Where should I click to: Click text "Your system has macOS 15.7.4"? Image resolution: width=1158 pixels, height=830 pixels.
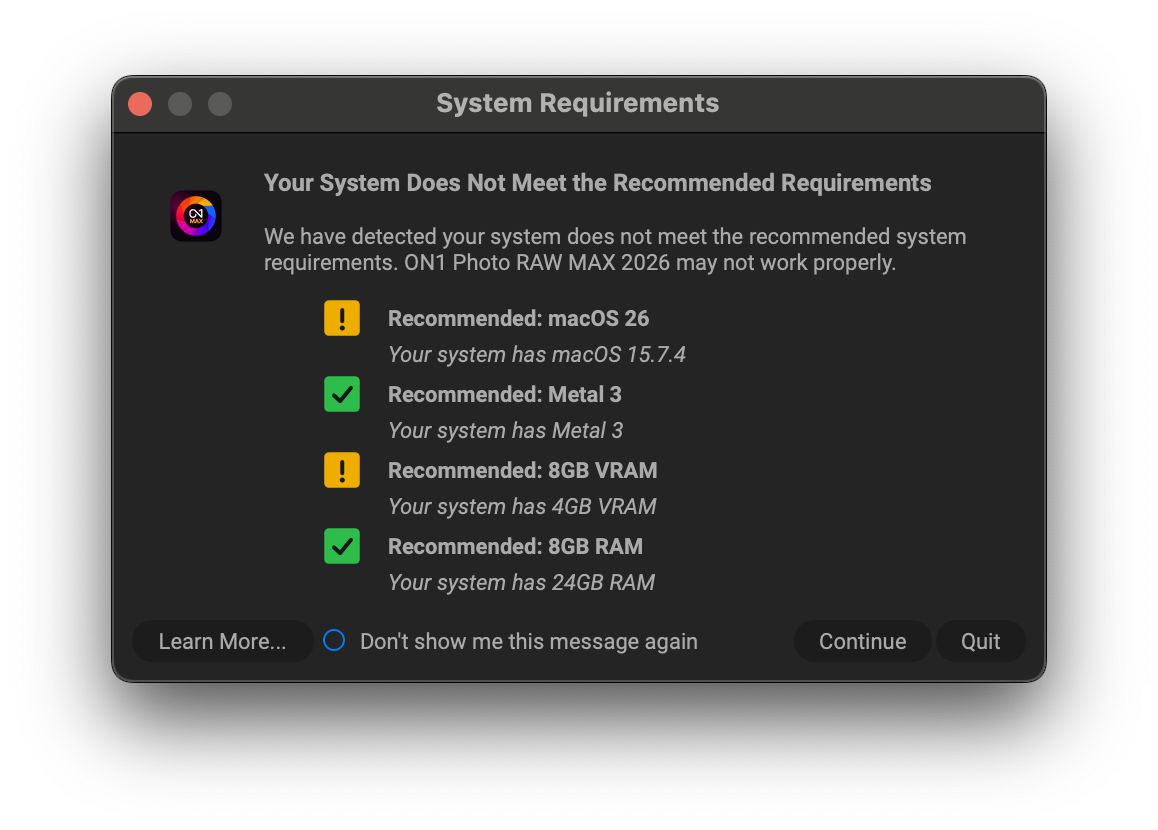(x=537, y=354)
